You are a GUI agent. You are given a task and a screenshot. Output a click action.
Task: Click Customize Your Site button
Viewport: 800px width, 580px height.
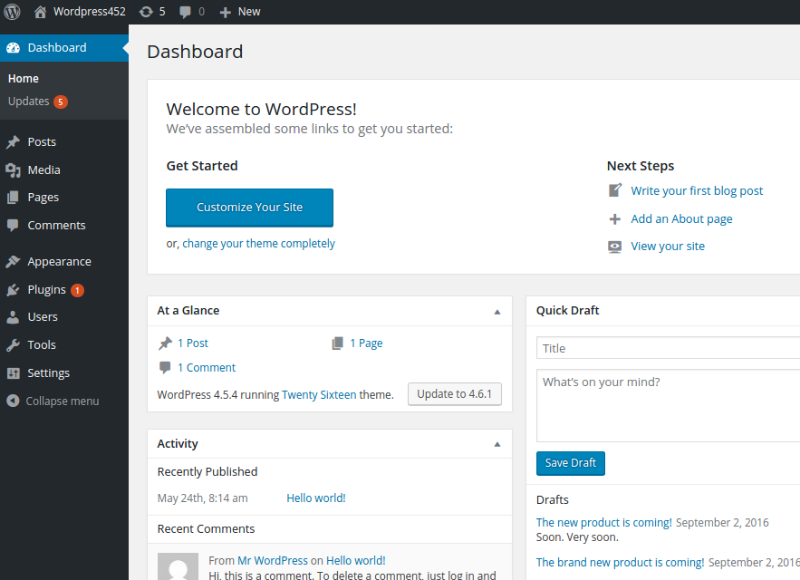point(249,207)
